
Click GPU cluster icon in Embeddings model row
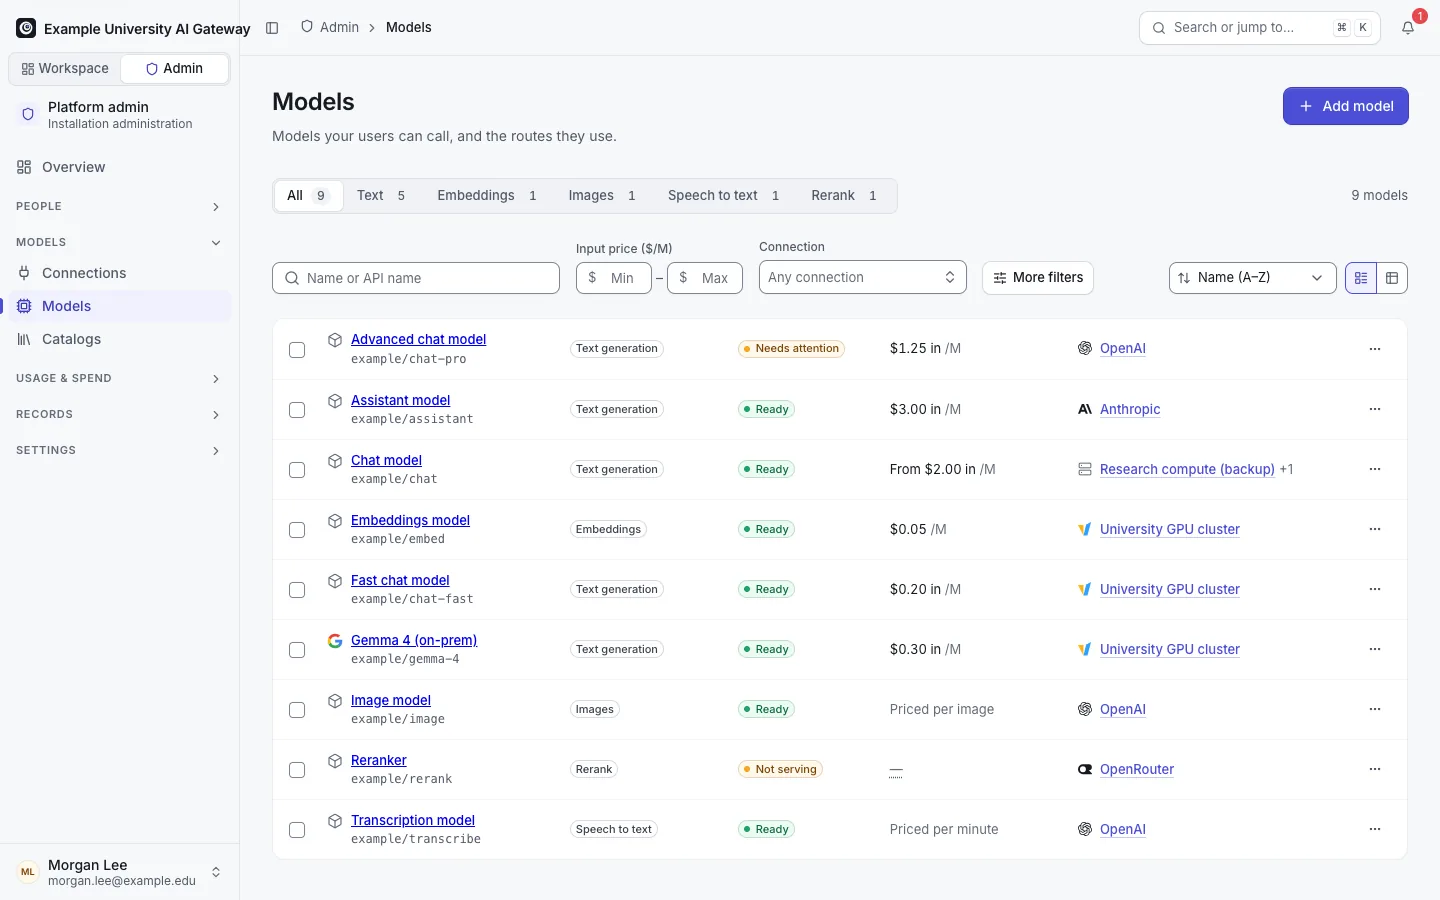tap(1085, 529)
